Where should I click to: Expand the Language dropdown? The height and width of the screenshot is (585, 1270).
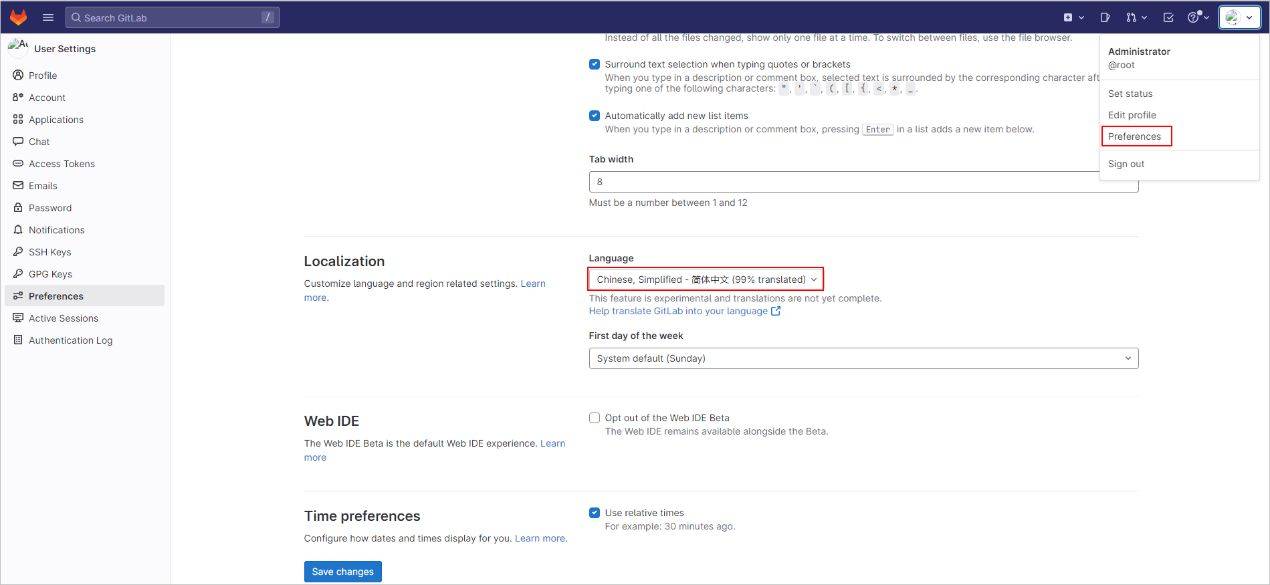point(706,279)
